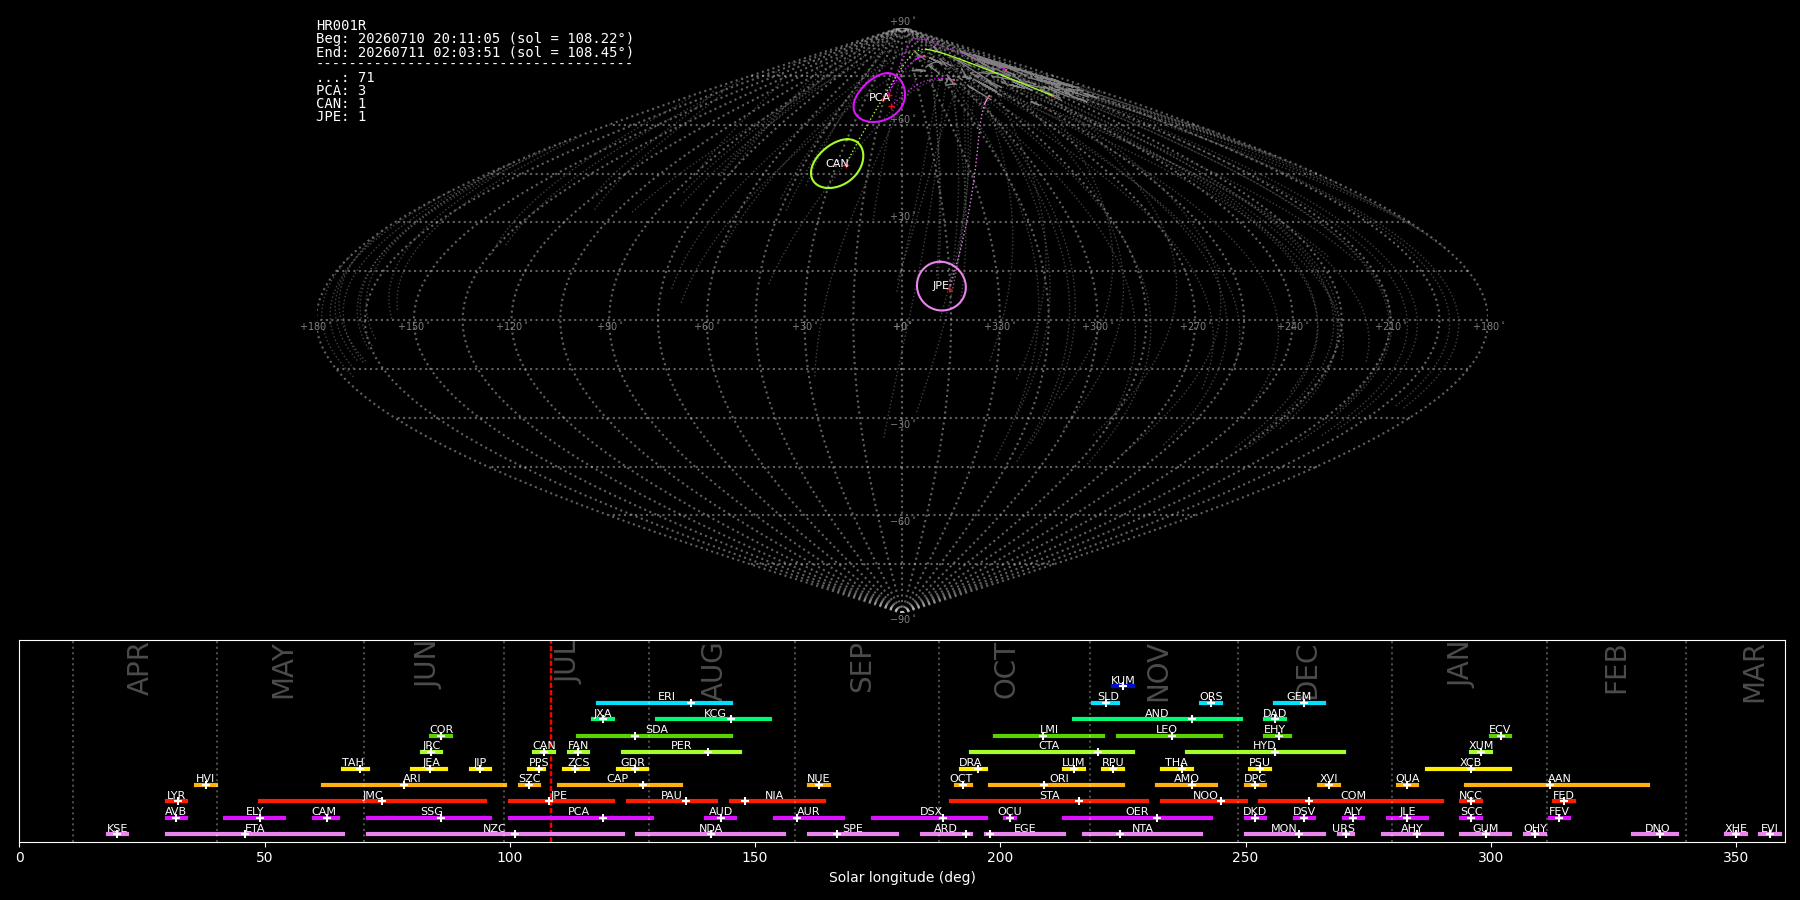This screenshot has width=1800, height=900.
Task: Select the JPE radiant circle near equator
Action: [x=941, y=286]
